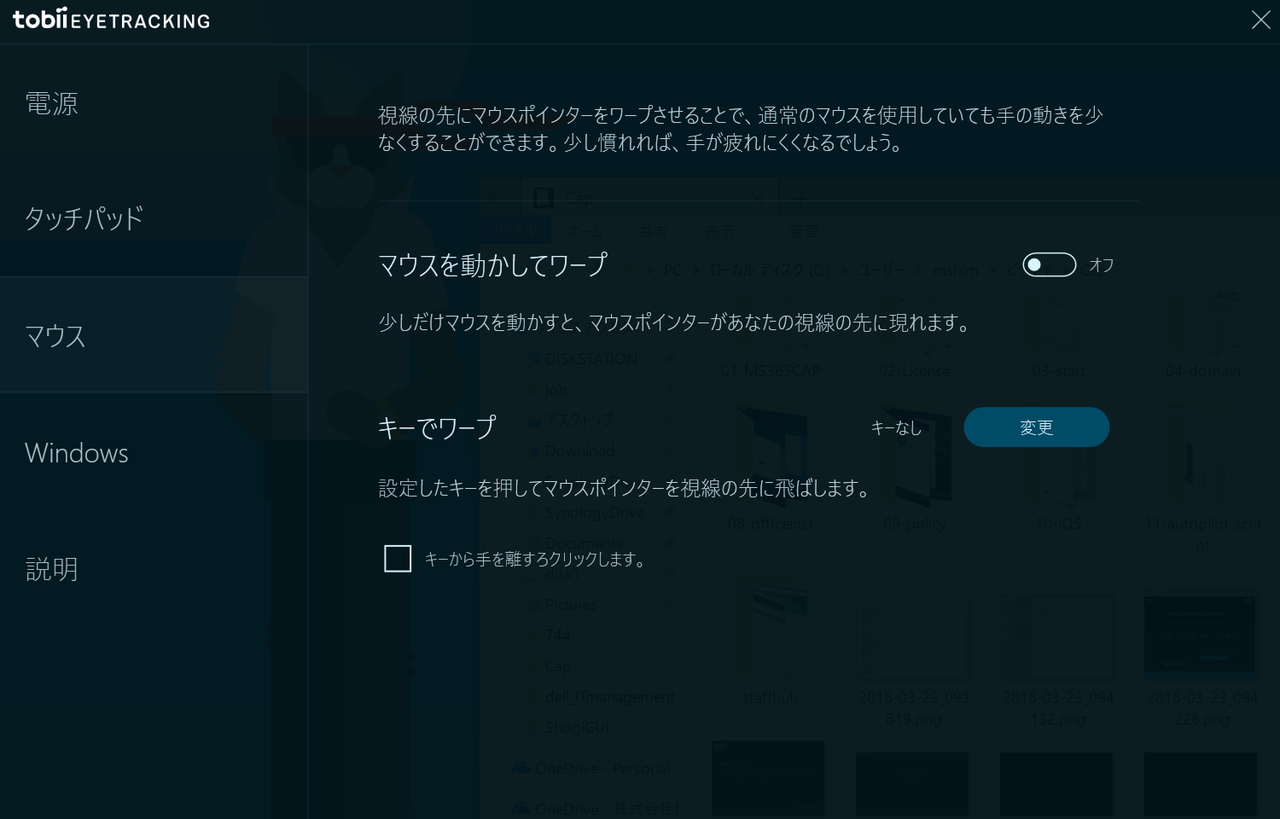This screenshot has width=1280, height=819.
Task: Close the Tobii Eye Tracking settings window
Action: [x=1260, y=20]
